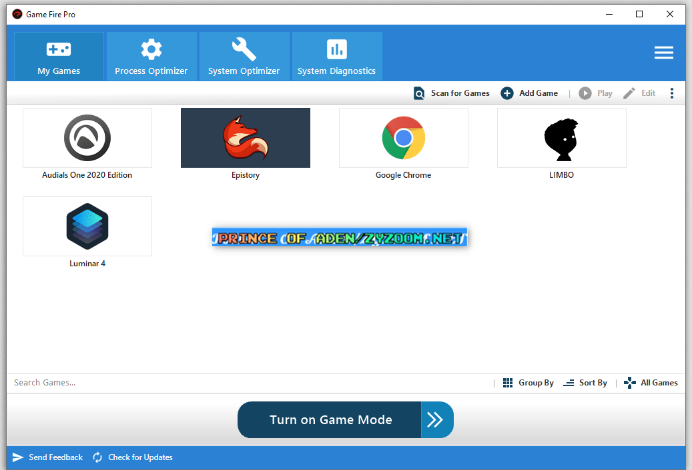692x470 pixels.
Task: Open the All Games filter dropdown
Action: coord(659,383)
